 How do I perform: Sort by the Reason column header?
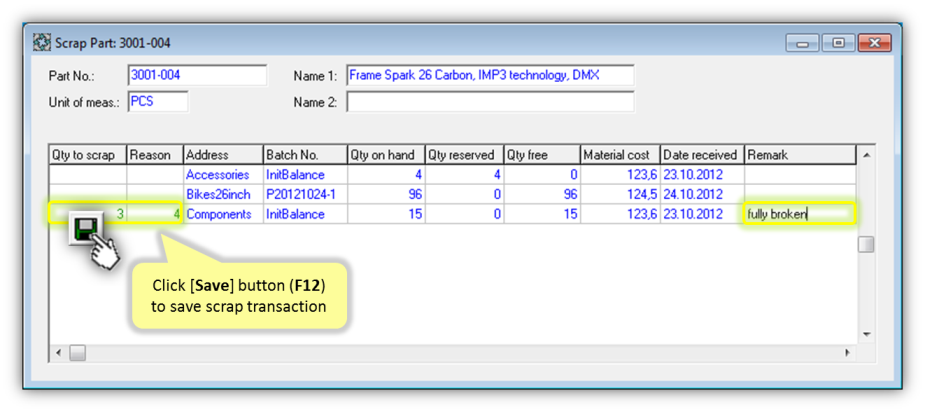154,155
